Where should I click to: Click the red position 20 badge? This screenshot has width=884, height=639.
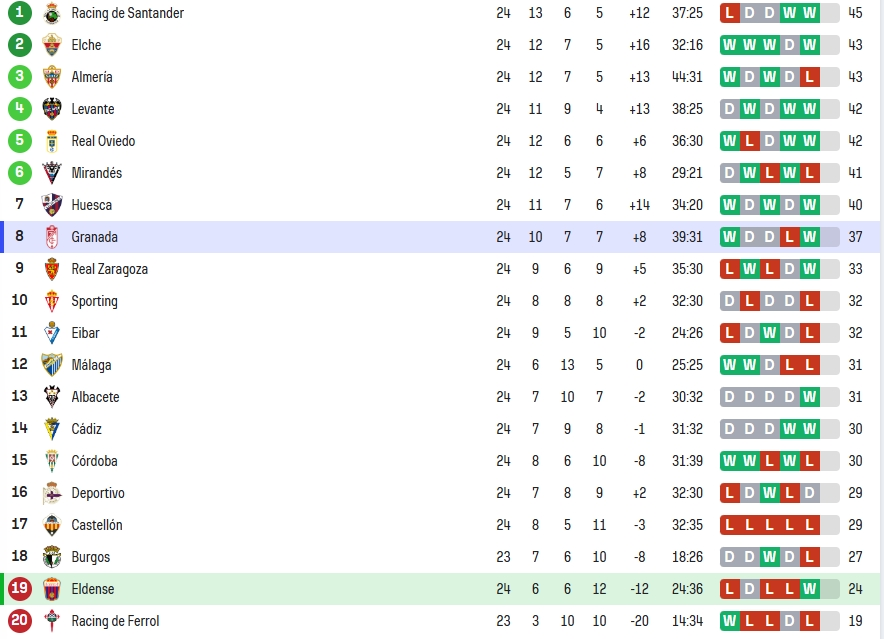[x=20, y=621]
